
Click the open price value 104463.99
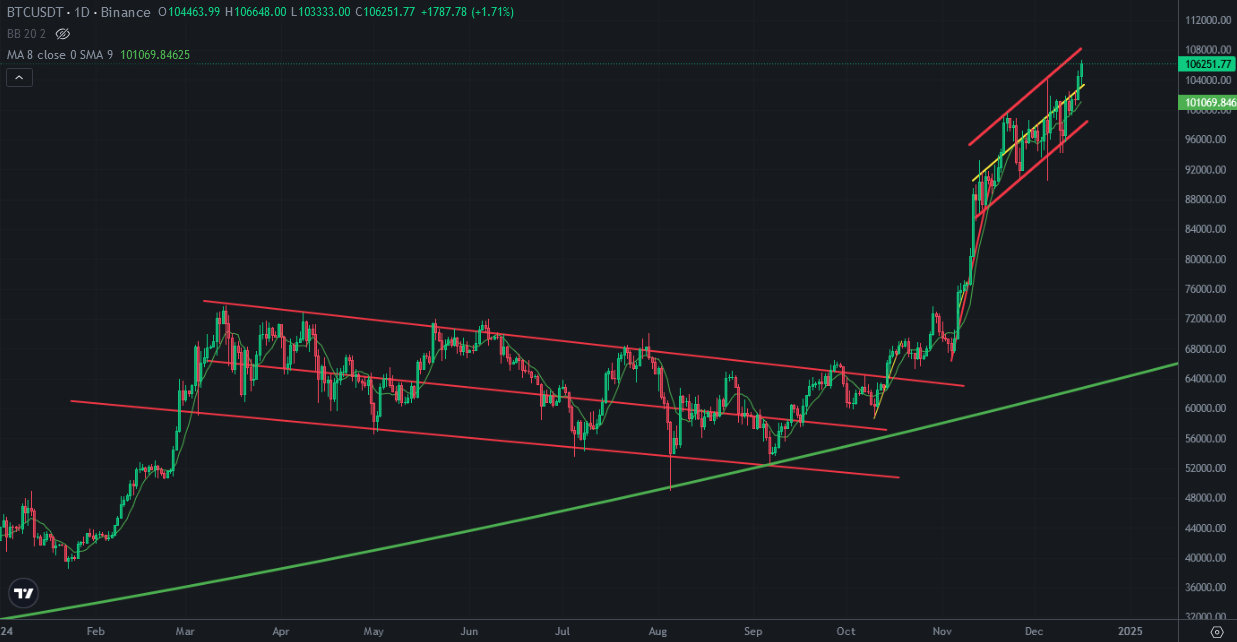(x=193, y=12)
